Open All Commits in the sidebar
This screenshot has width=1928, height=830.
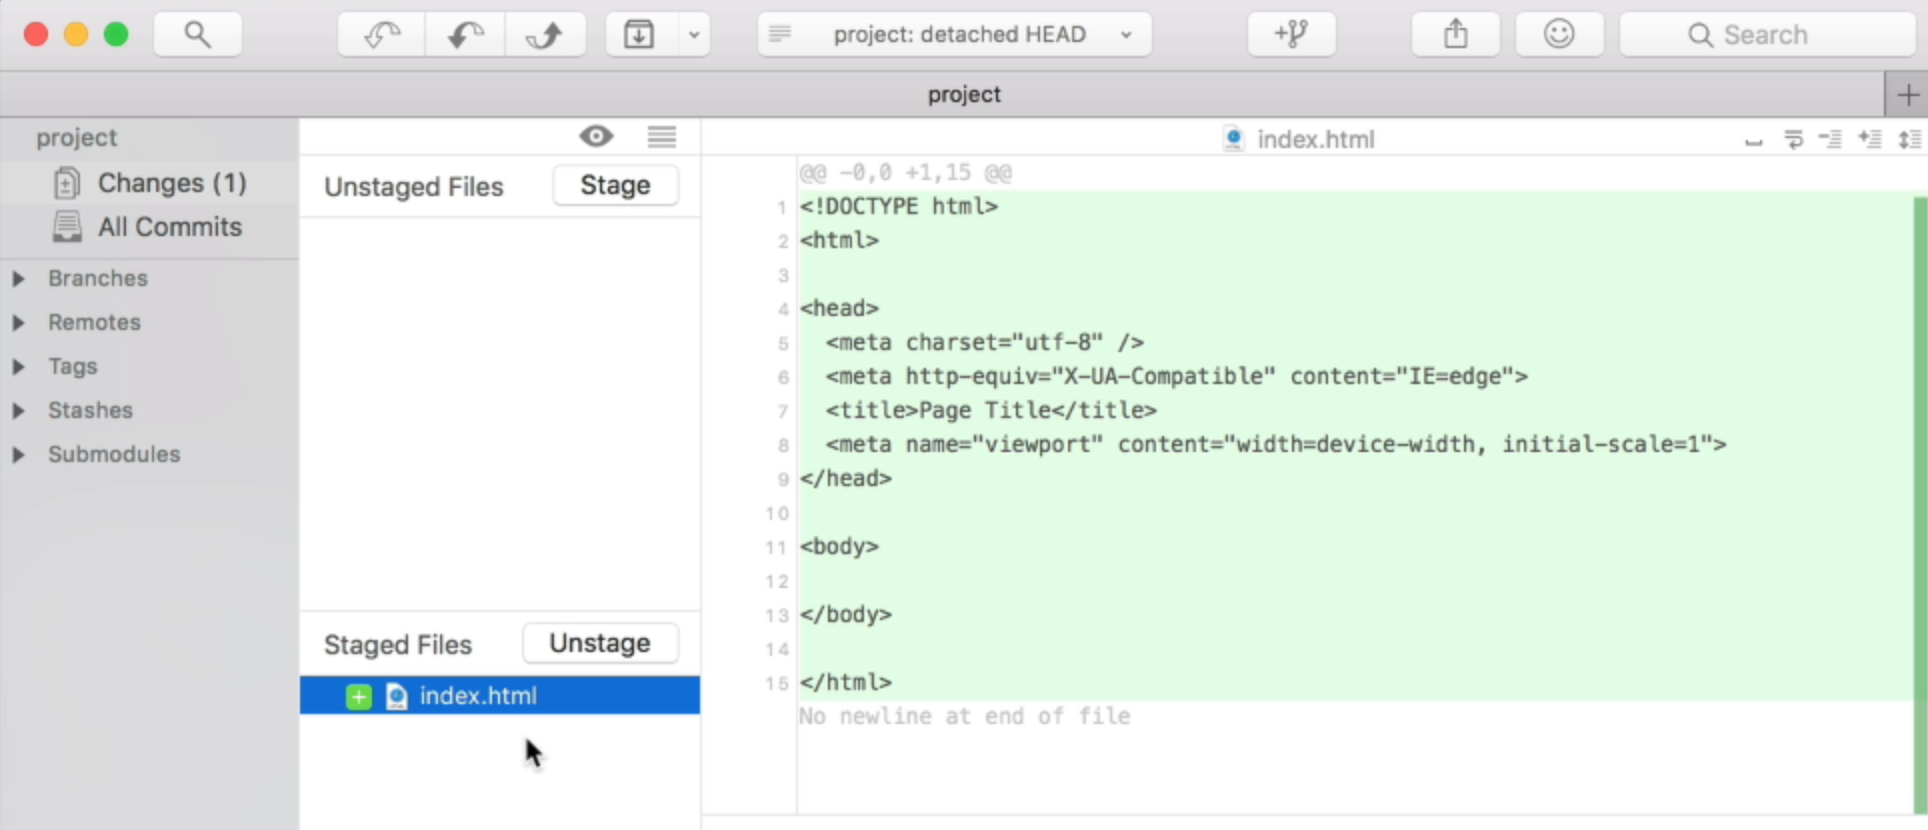[169, 227]
